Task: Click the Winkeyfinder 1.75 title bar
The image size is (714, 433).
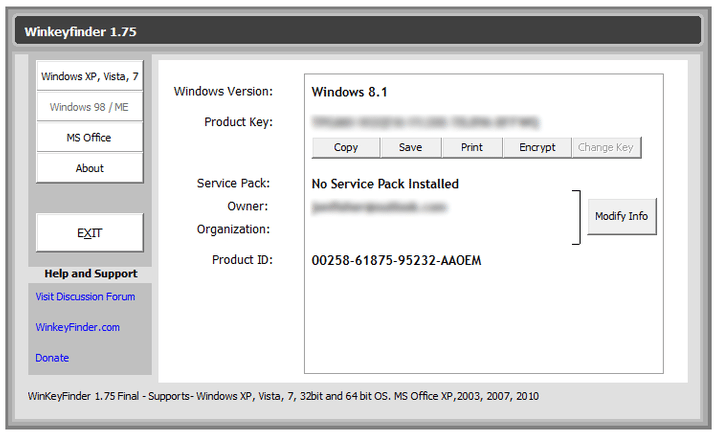Action: (357, 31)
